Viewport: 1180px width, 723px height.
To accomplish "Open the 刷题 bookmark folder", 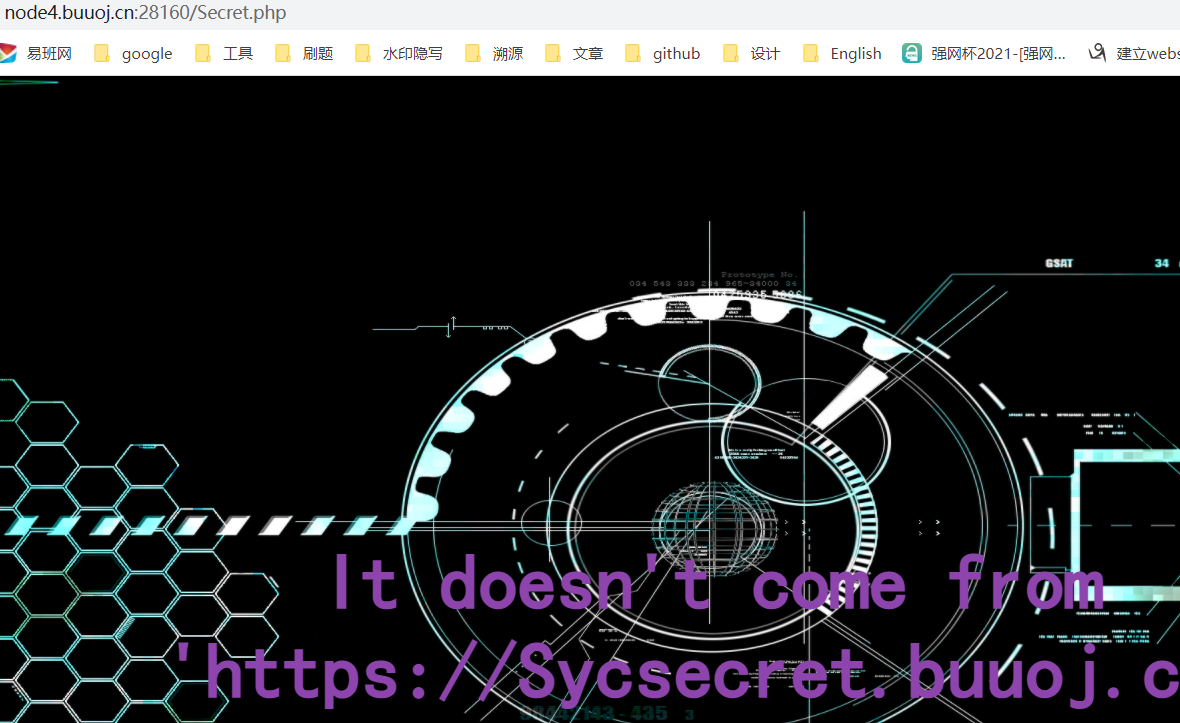I will [x=305, y=54].
